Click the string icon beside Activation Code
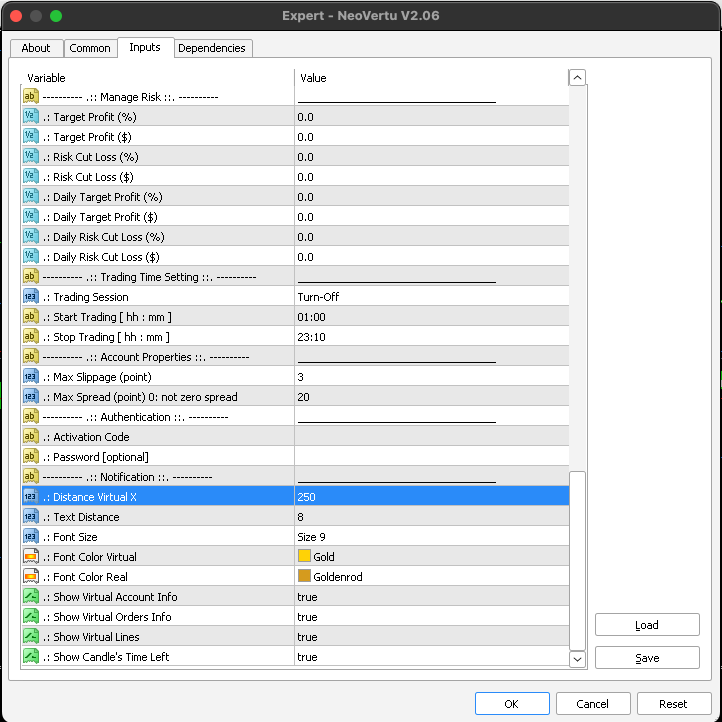The image size is (722, 722). pos(30,437)
